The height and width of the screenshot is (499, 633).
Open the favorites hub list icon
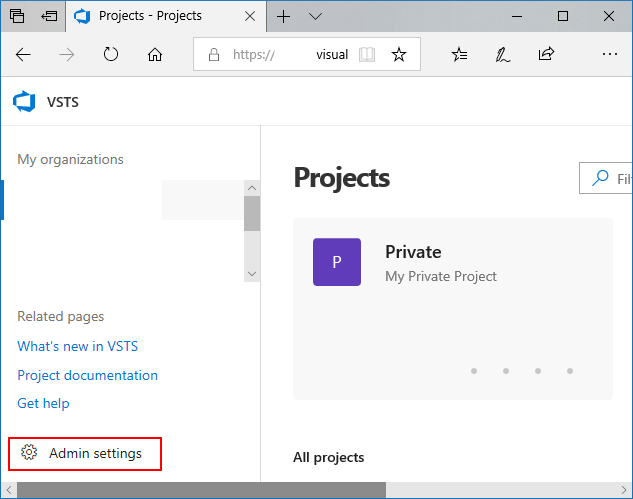click(x=459, y=54)
